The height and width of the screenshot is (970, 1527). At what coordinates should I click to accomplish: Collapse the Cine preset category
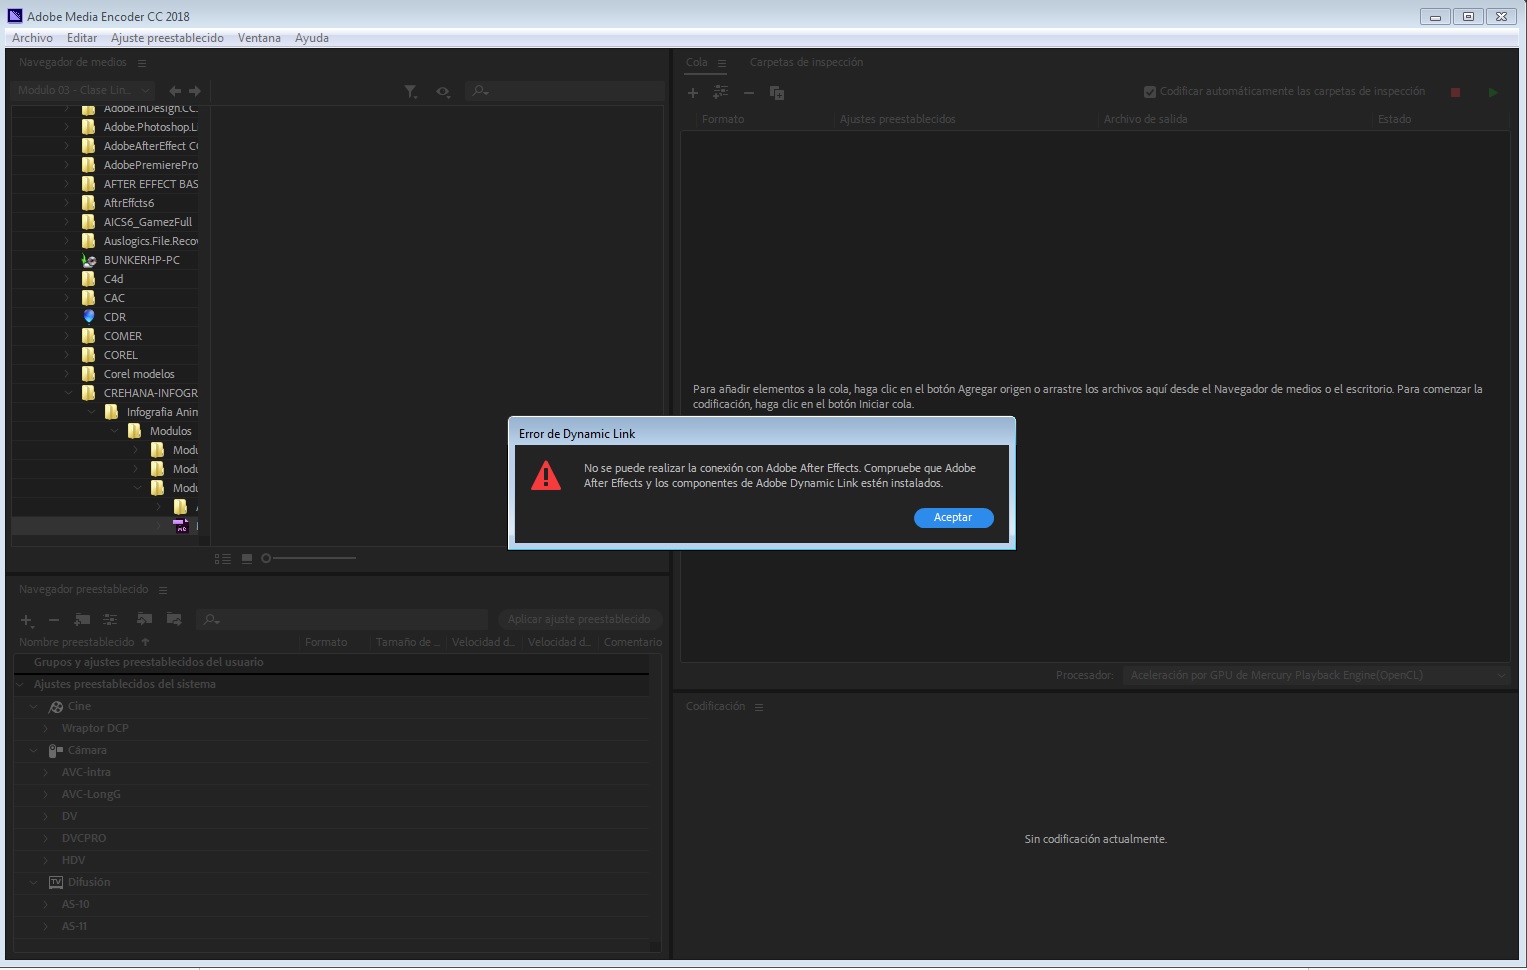coord(33,707)
